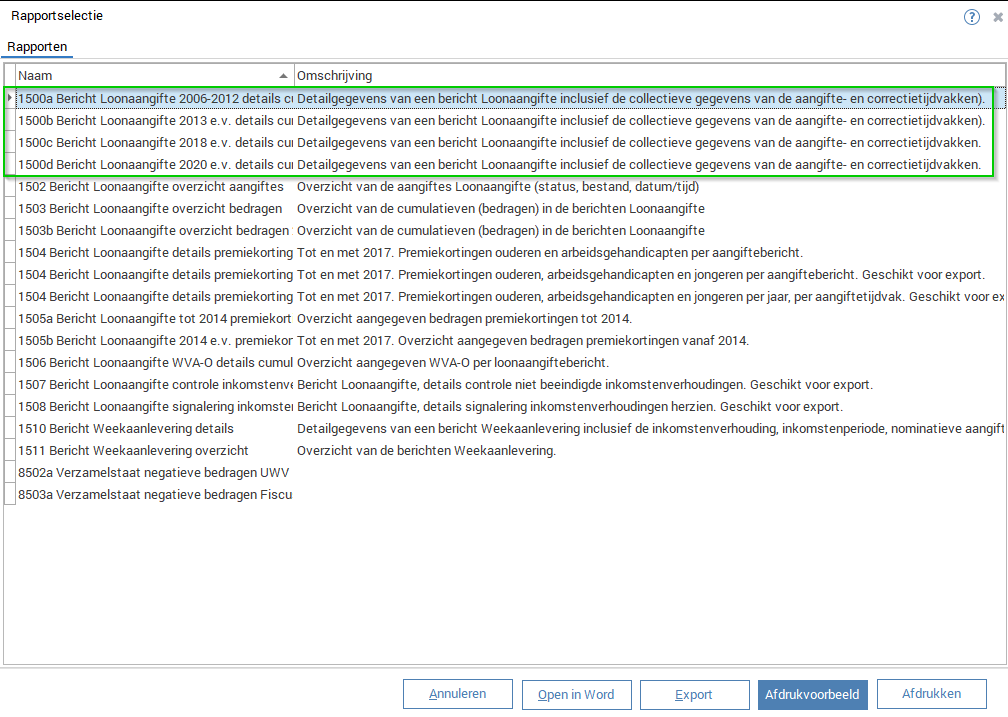Open the Afdrukvoorbeeld print preview
The width and height of the screenshot is (1008, 717).
(812, 694)
